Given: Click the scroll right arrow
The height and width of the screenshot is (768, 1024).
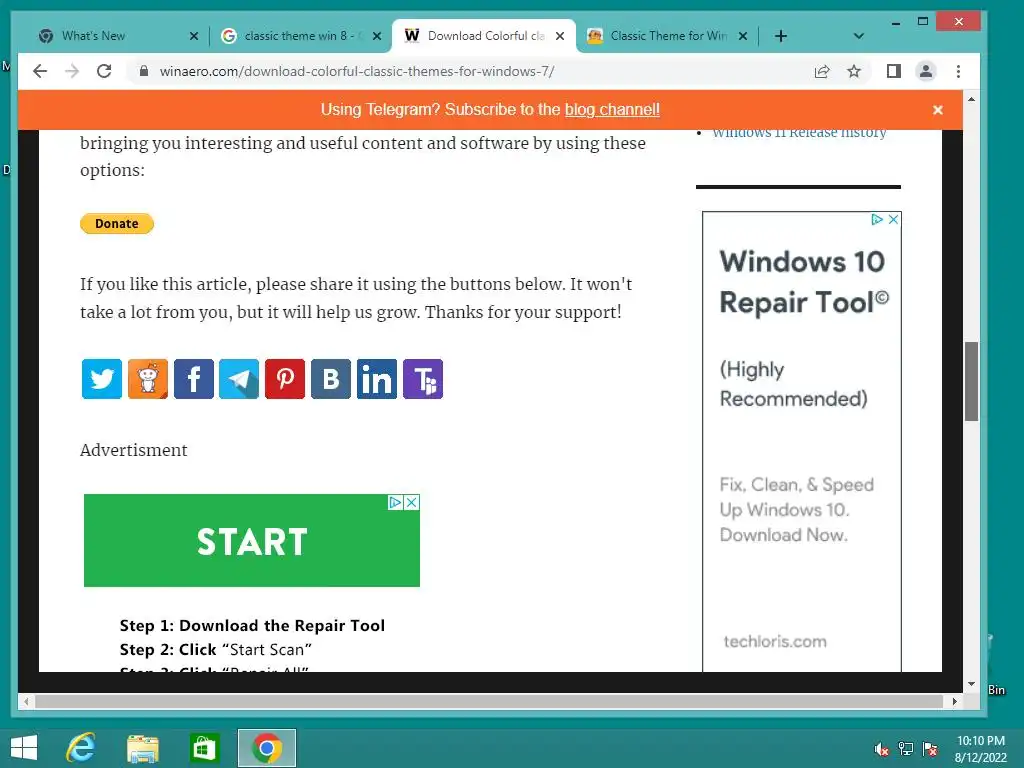Looking at the screenshot, I should pos(954,702).
